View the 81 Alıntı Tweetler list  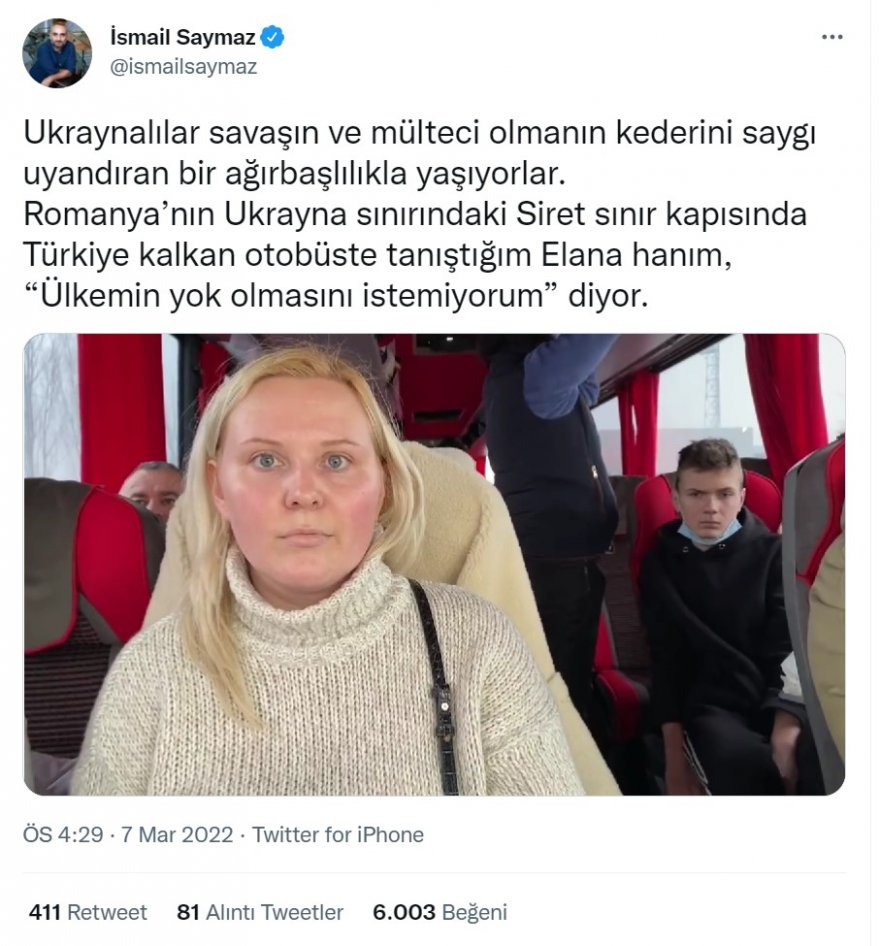(260, 912)
